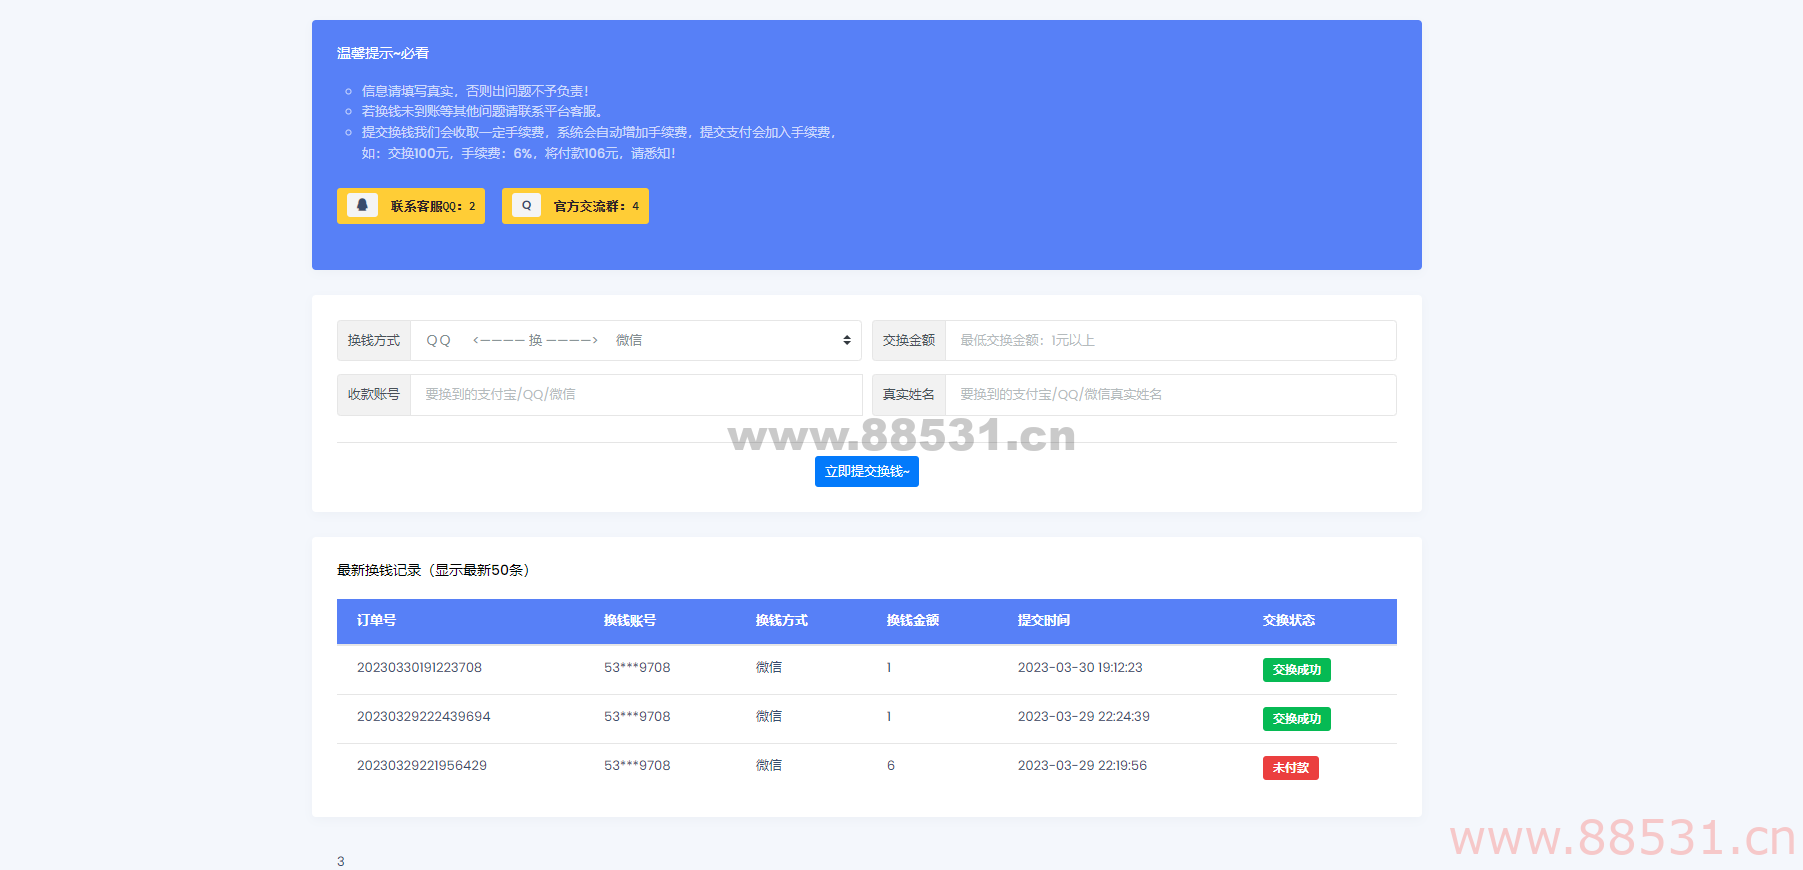Click the 订单号 column header
The height and width of the screenshot is (870, 1803).
[x=376, y=620]
